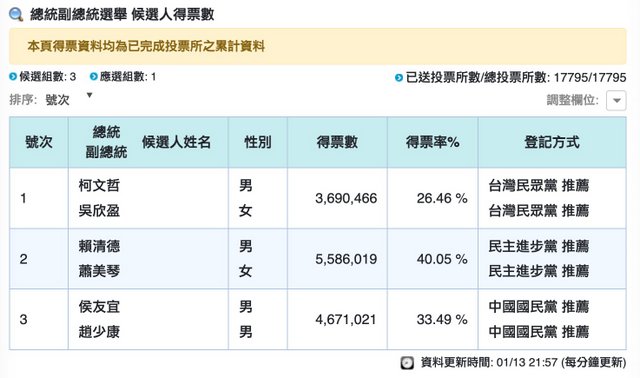The height and width of the screenshot is (378, 640).
Task: Open the 排序 號次 sort dropdown
Action: pyautogui.click(x=69, y=99)
